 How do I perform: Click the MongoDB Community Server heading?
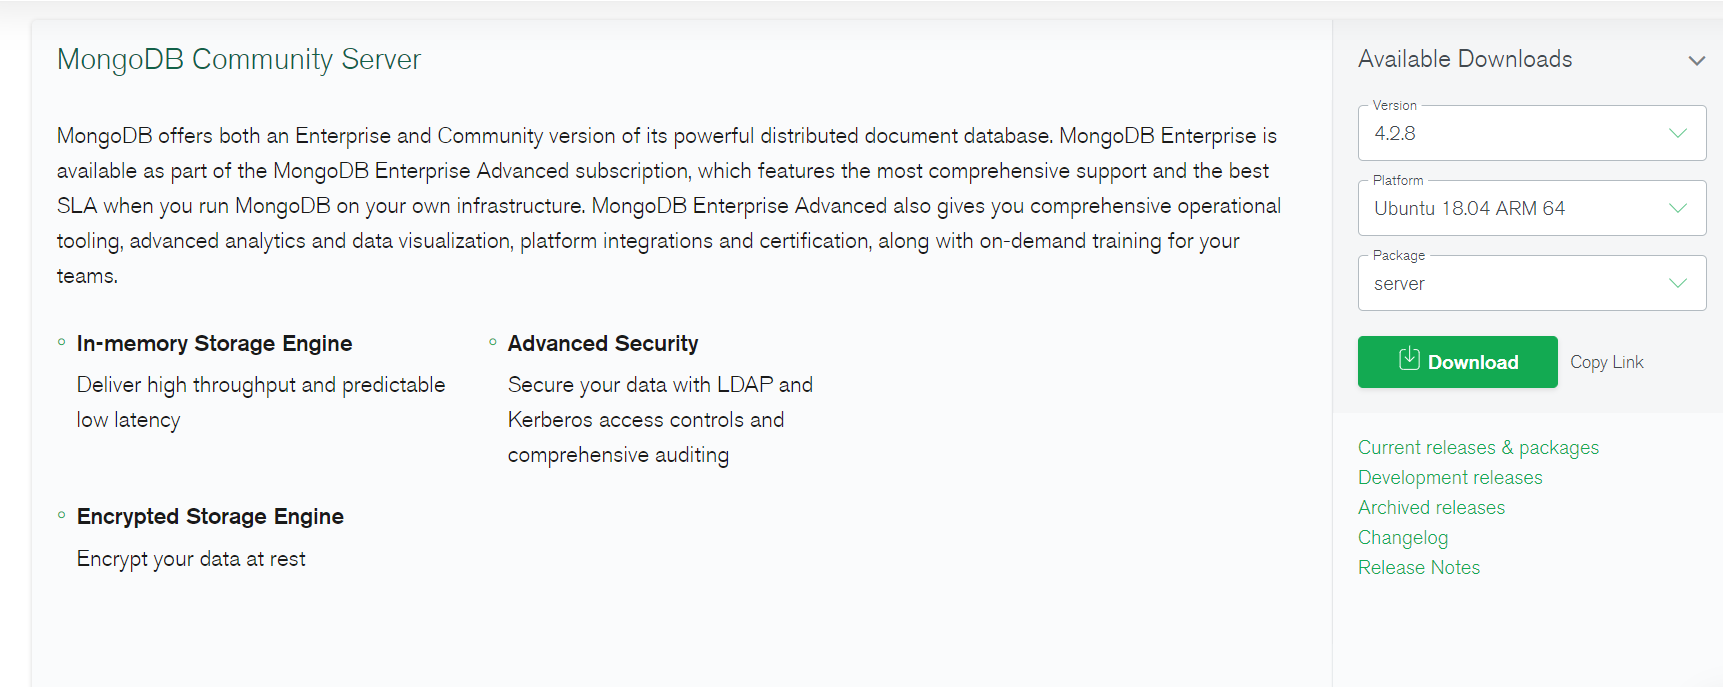[239, 60]
